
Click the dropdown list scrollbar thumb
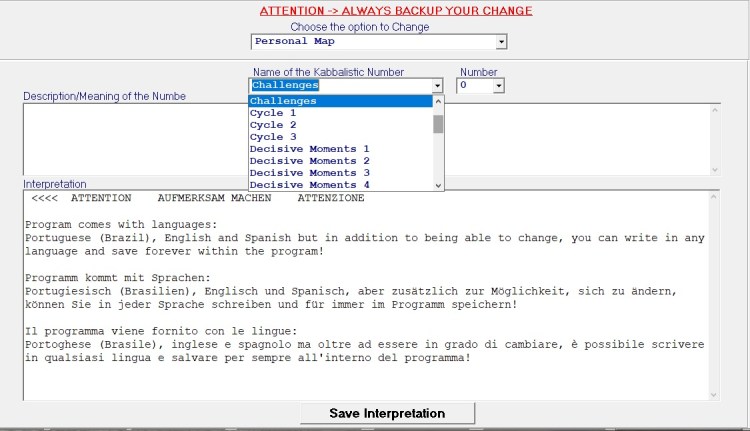tap(438, 123)
